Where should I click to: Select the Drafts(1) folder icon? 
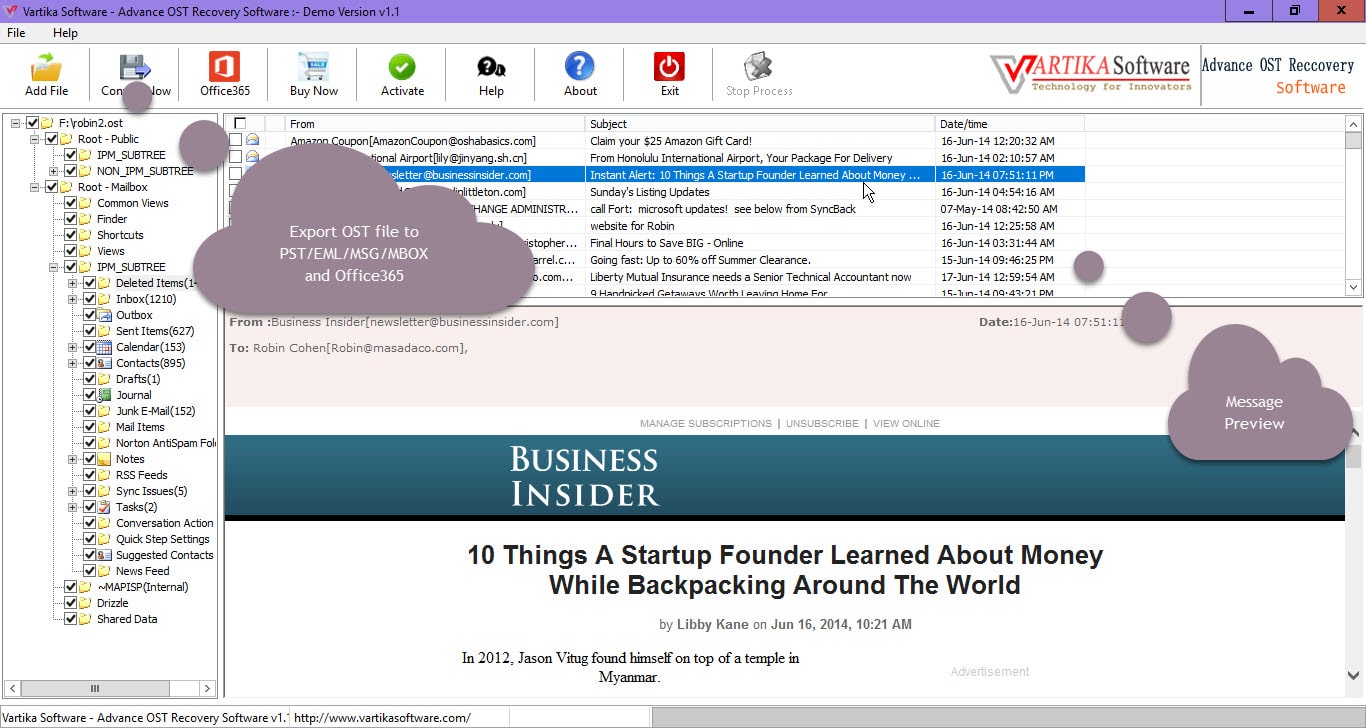click(x=105, y=379)
